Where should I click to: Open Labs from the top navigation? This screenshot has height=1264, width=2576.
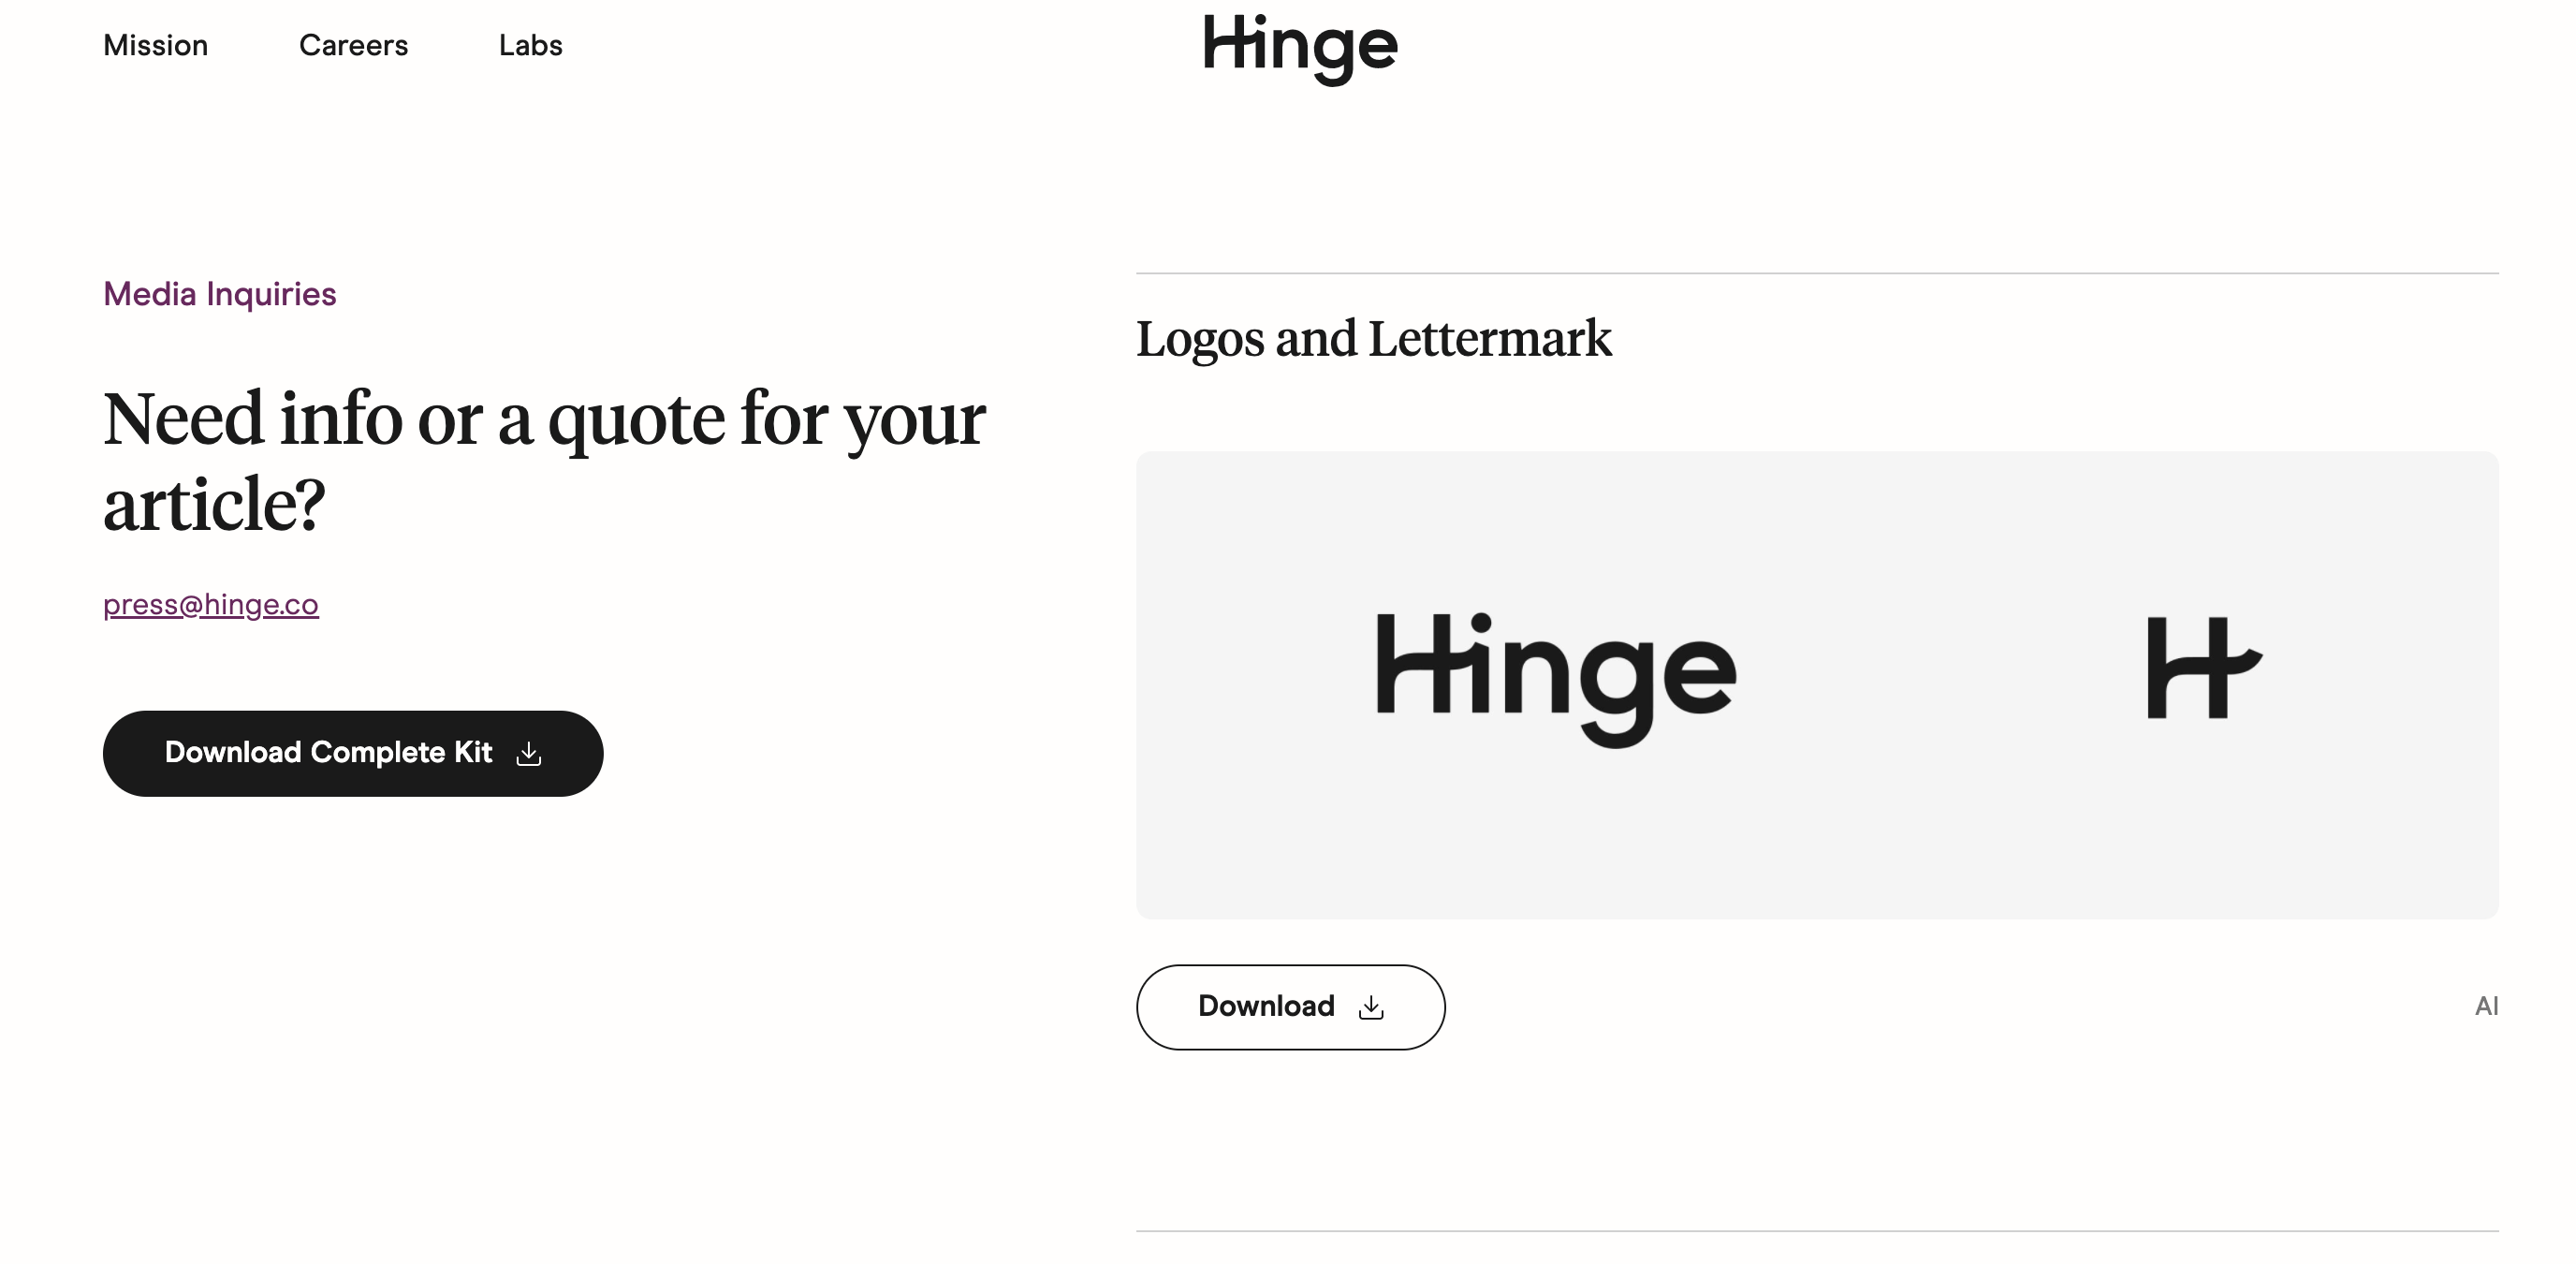[530, 46]
